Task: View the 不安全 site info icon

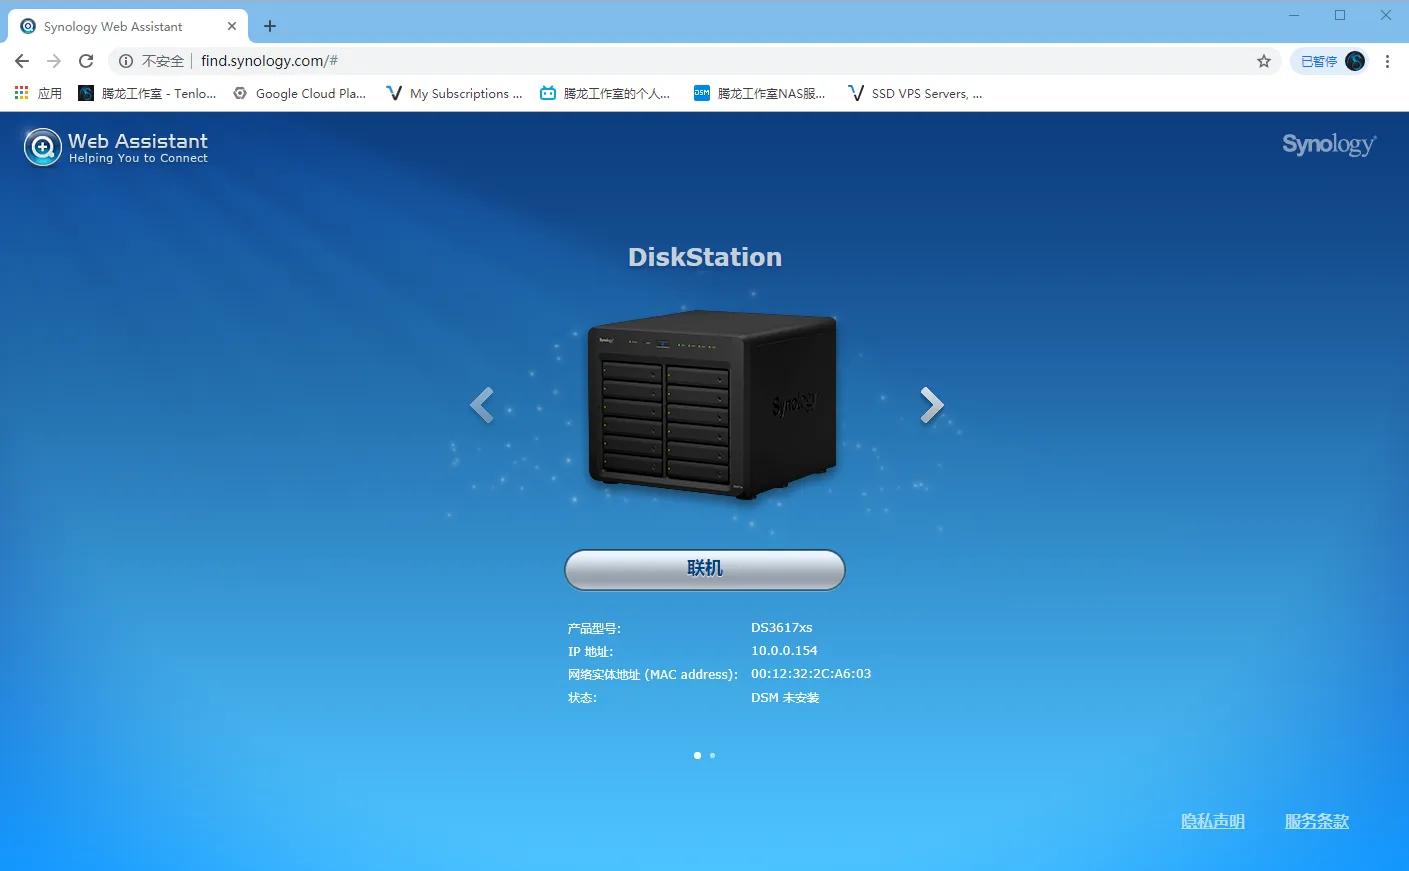Action: tap(126, 61)
